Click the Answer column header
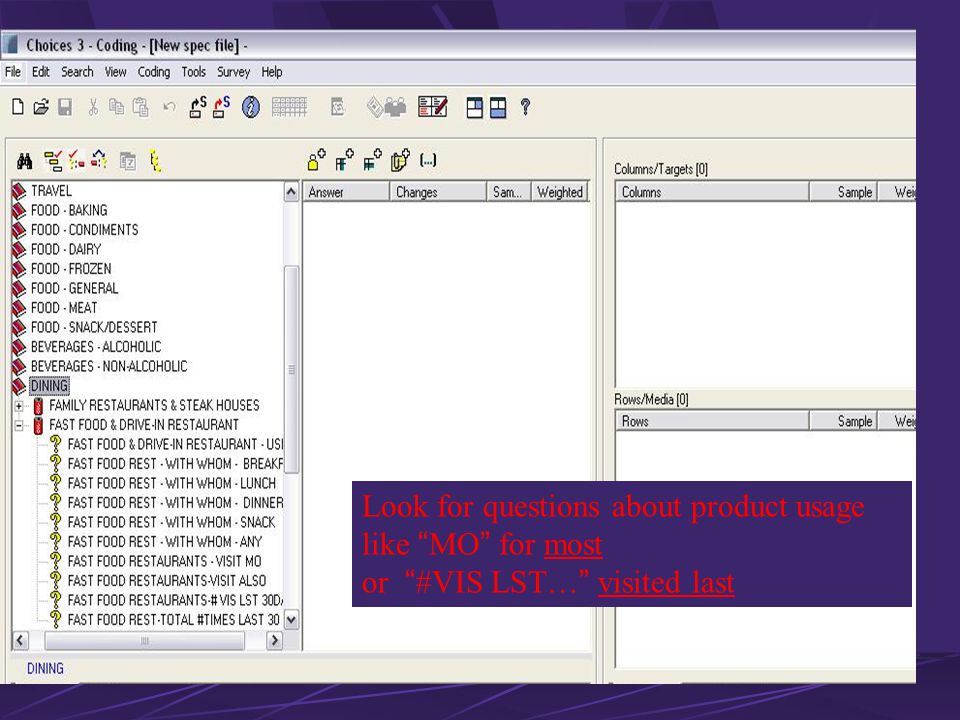The image size is (960, 720). pyautogui.click(x=347, y=192)
